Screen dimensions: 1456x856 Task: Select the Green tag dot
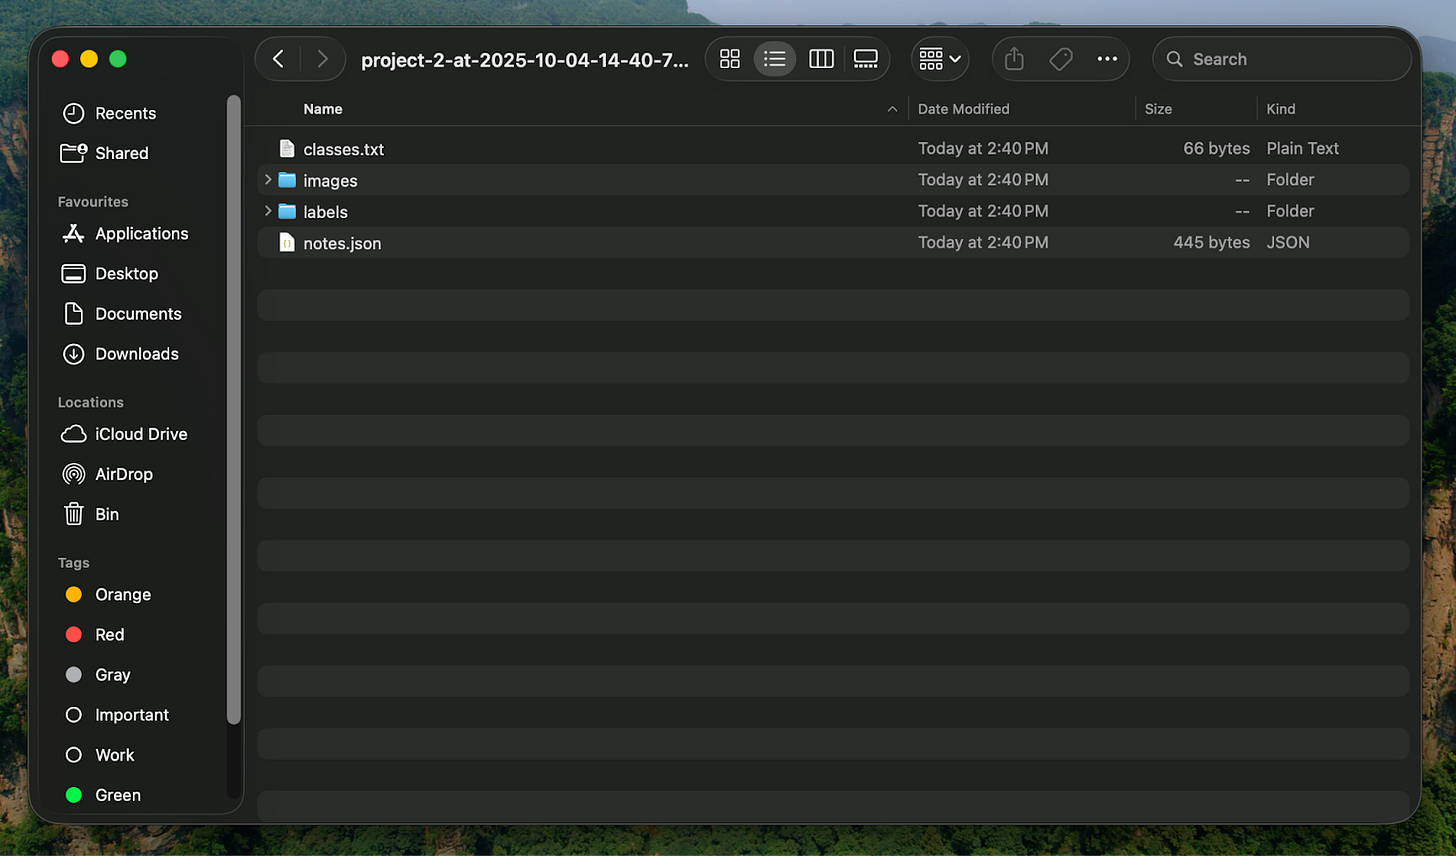point(73,795)
